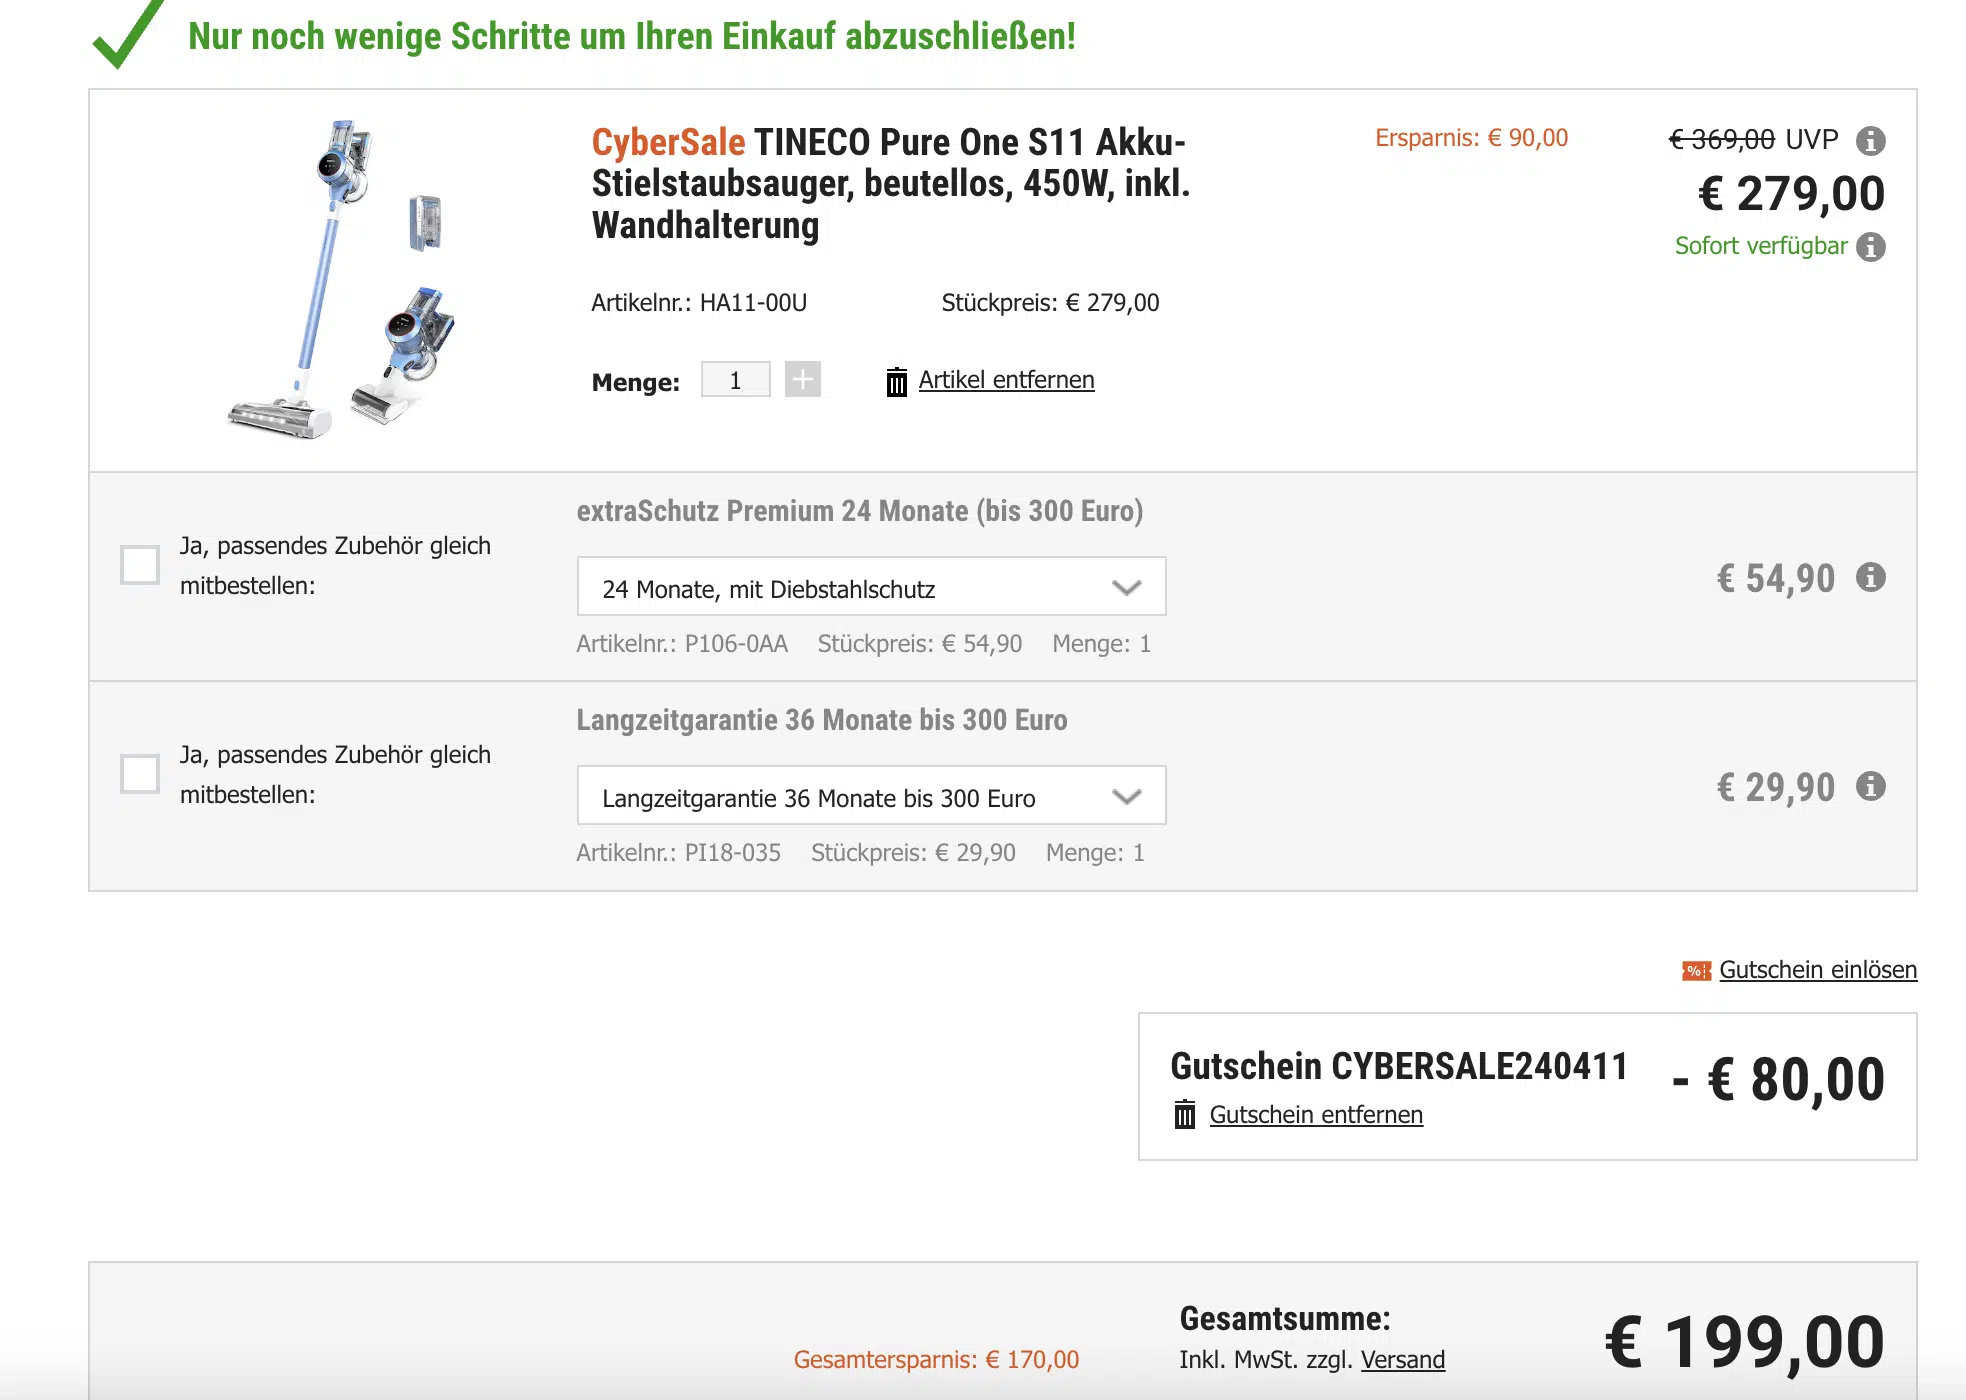Open the TINECO Pure One S11 product title
This screenshot has width=1966, height=1400.
click(890, 184)
